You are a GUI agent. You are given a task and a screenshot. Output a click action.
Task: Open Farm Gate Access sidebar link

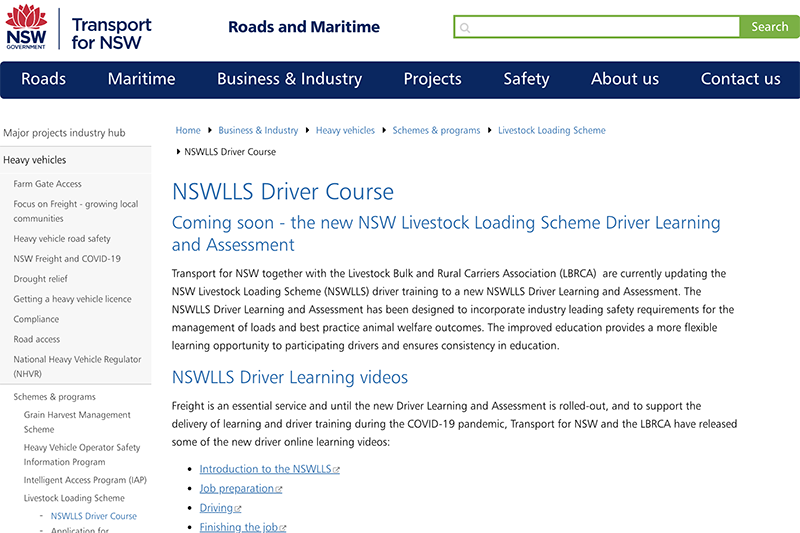coord(47,184)
